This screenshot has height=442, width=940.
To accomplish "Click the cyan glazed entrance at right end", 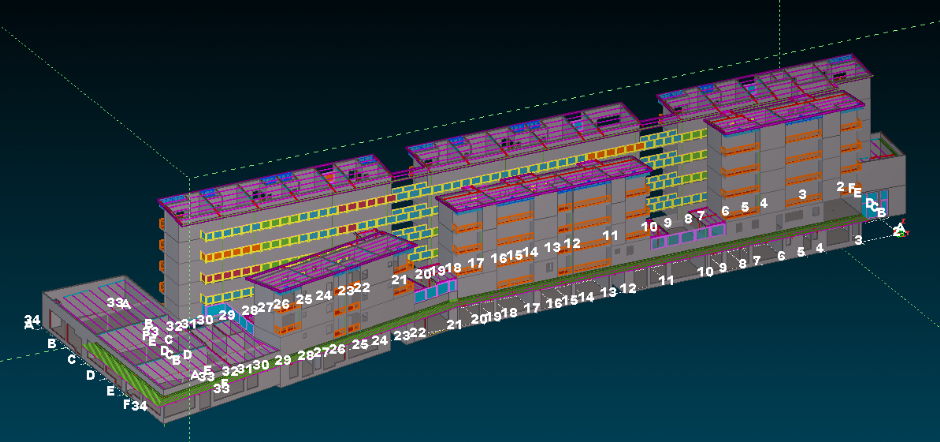I will (874, 206).
